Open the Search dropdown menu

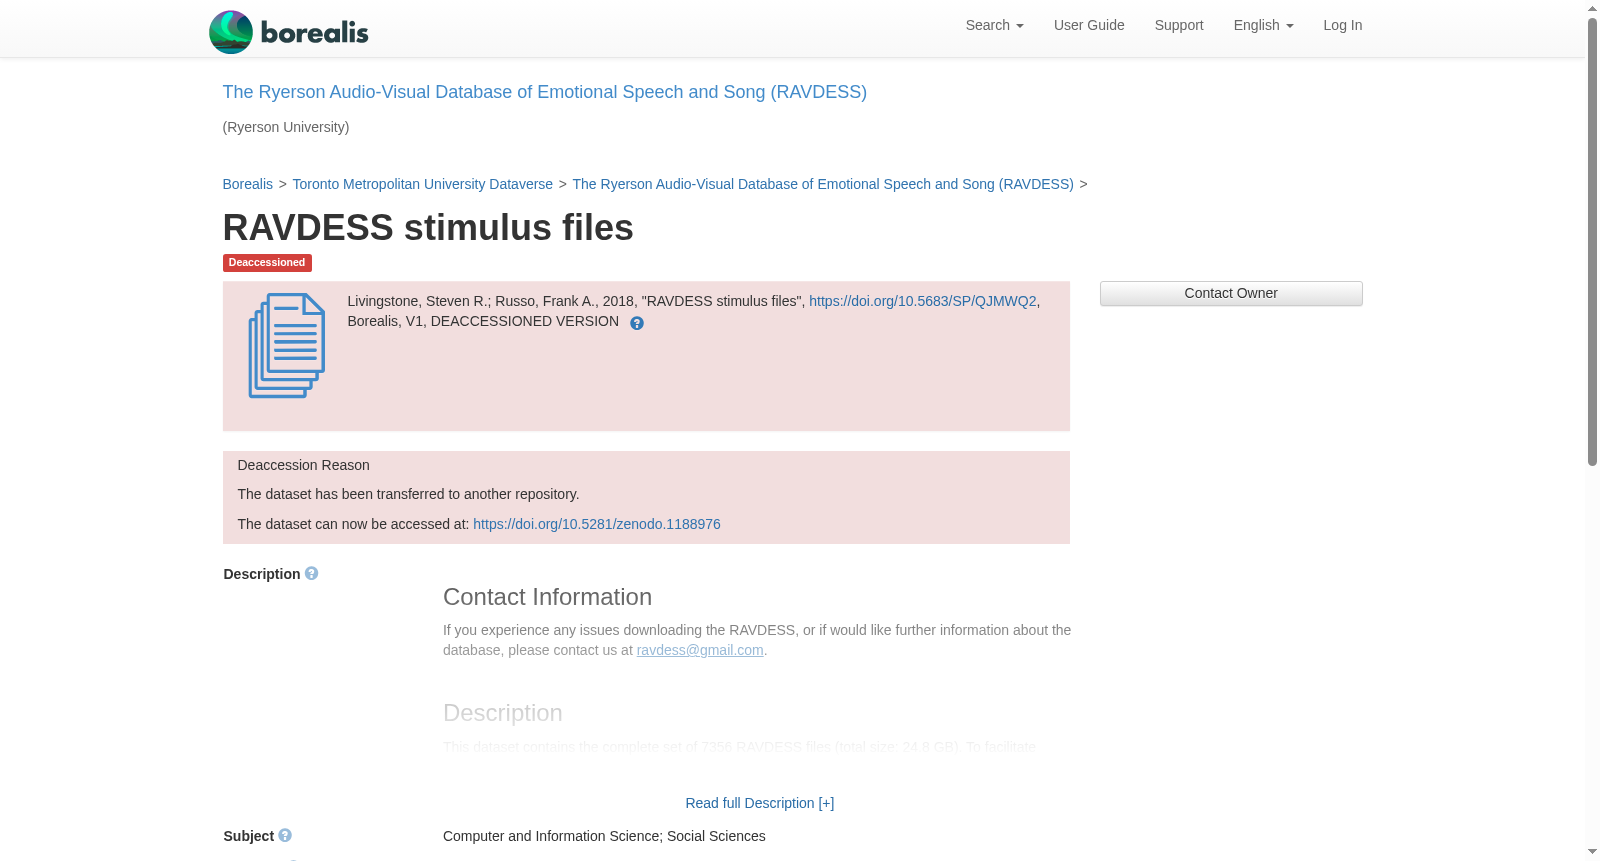coord(994,25)
